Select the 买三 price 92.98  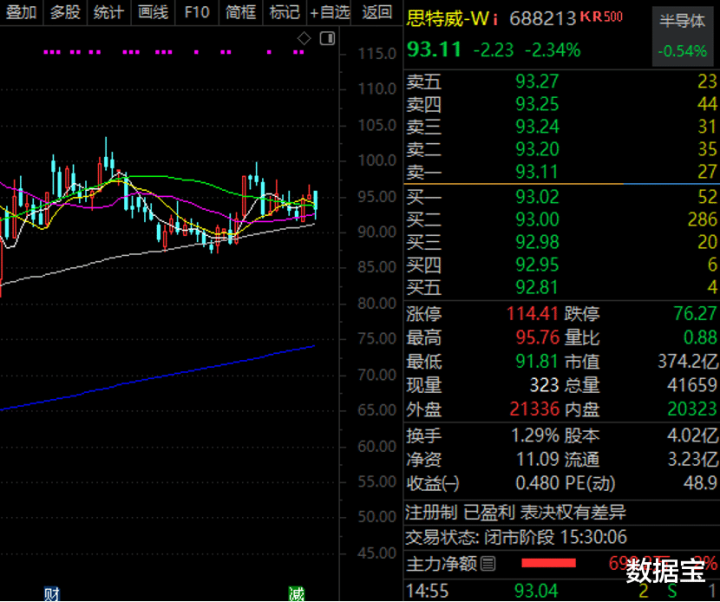(x=537, y=242)
